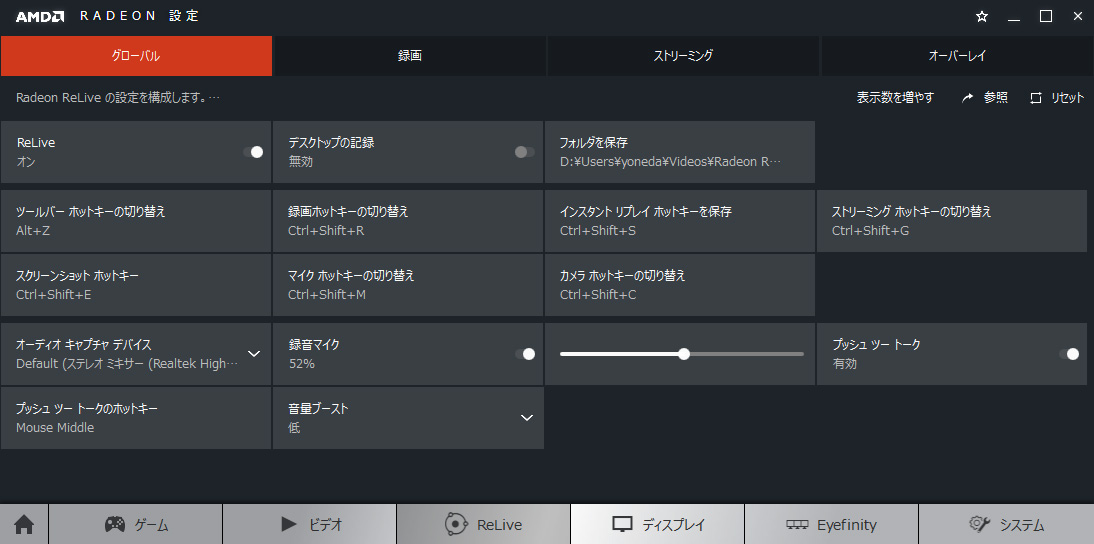Open the フォルダを保存 path tile
This screenshot has height=544, width=1094.
[x=680, y=152]
